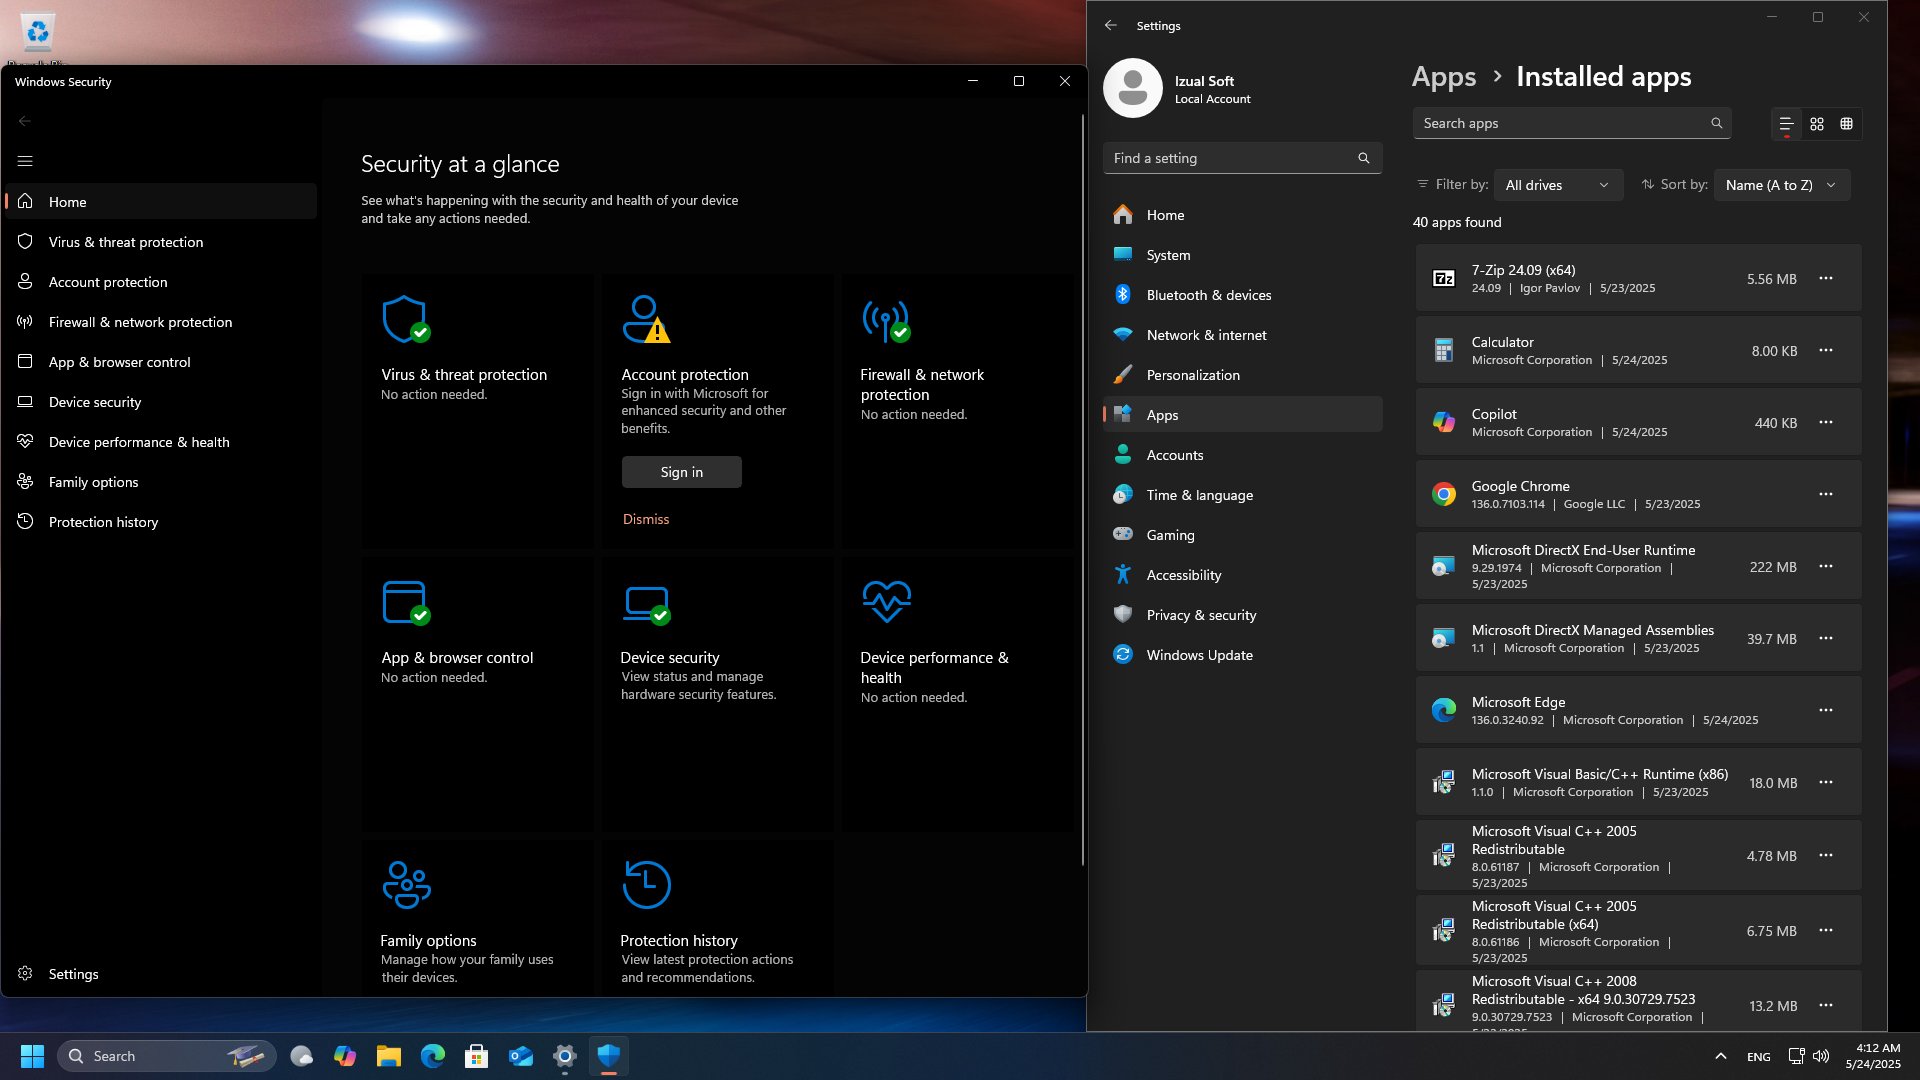Open Device performance & health heart icon
Screen dimensions: 1920x1080
tap(886, 602)
